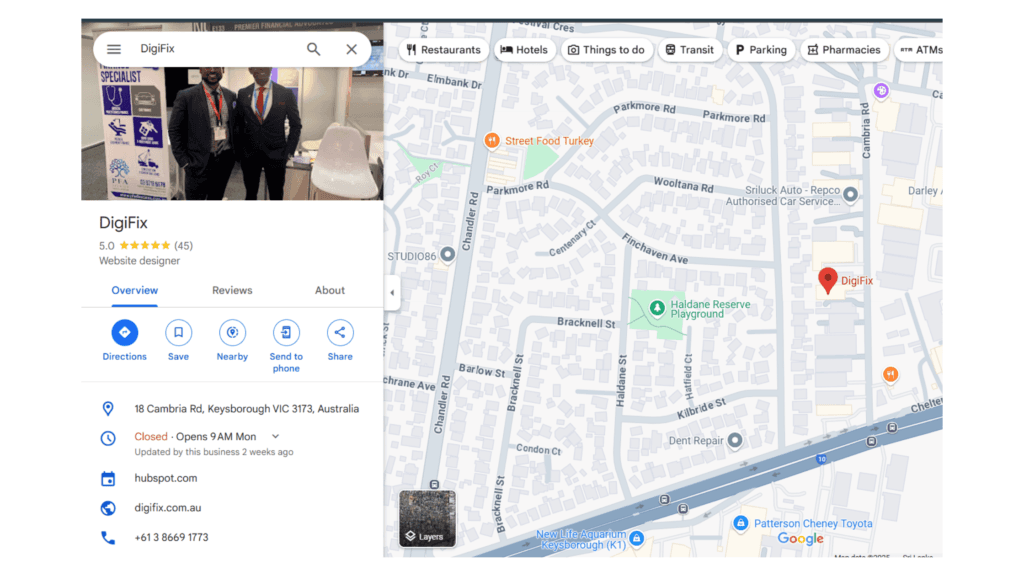
Task: Click the purple marker near Cambria Rd
Action: tap(881, 91)
